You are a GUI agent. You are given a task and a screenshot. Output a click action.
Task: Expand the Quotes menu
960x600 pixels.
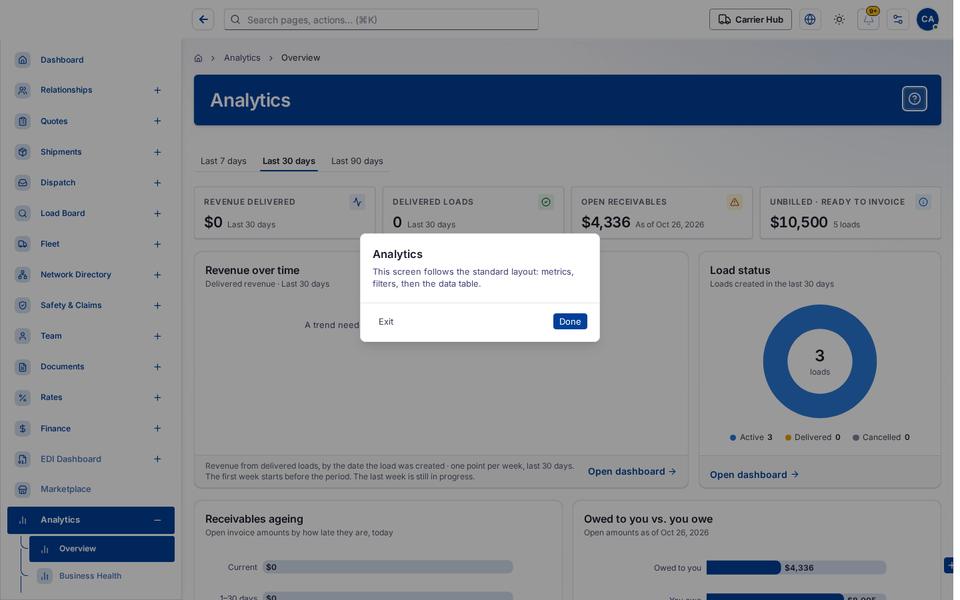[157, 121]
